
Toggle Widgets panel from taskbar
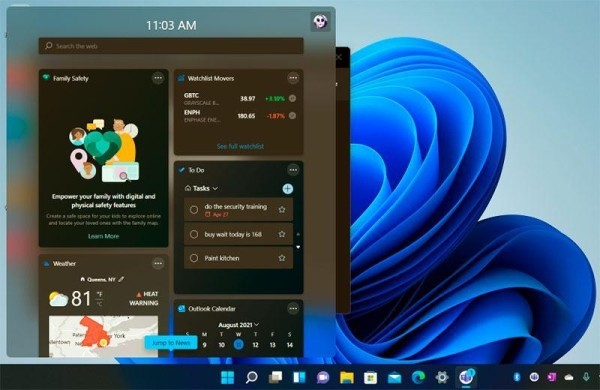point(299,377)
